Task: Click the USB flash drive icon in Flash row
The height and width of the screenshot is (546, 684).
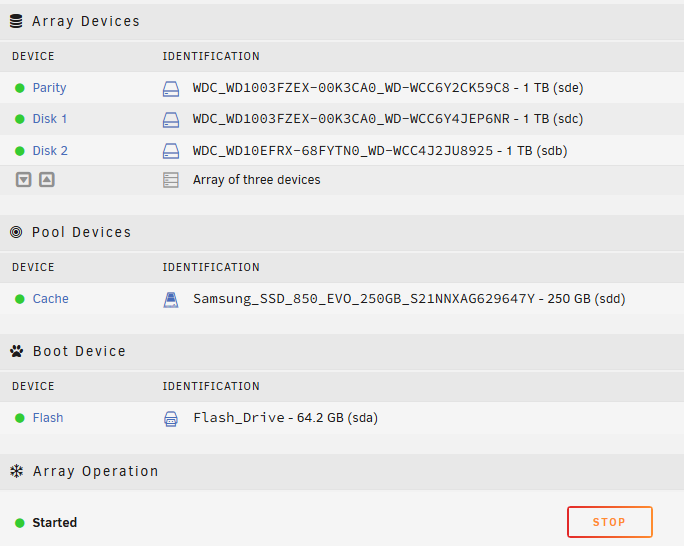Action: click(171, 419)
